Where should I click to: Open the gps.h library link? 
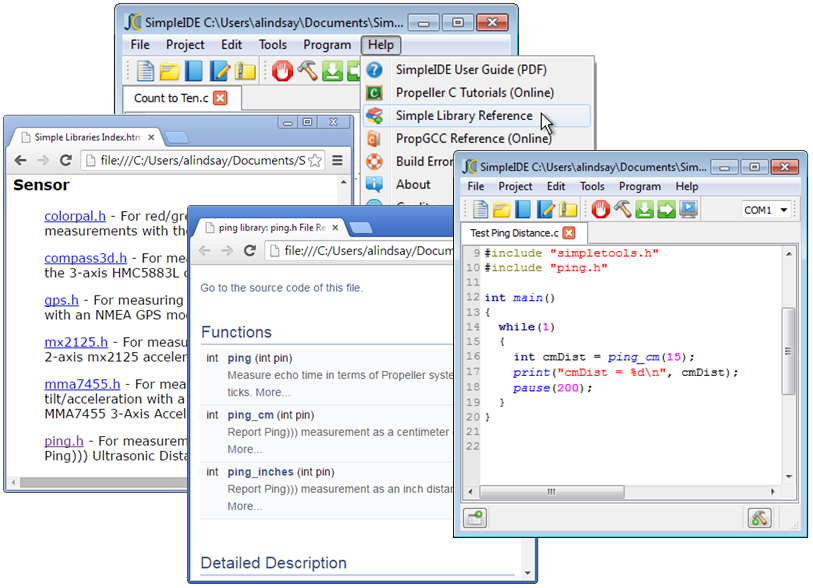click(61, 300)
